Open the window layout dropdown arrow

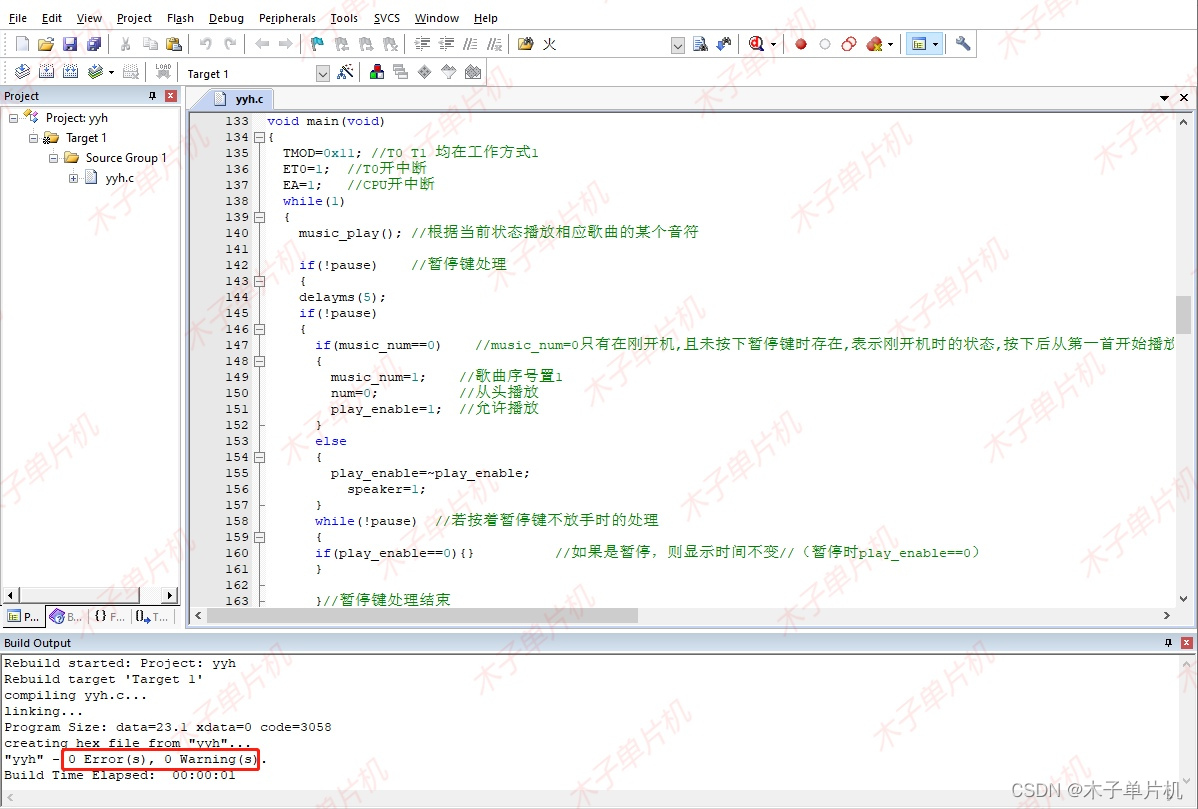[935, 44]
